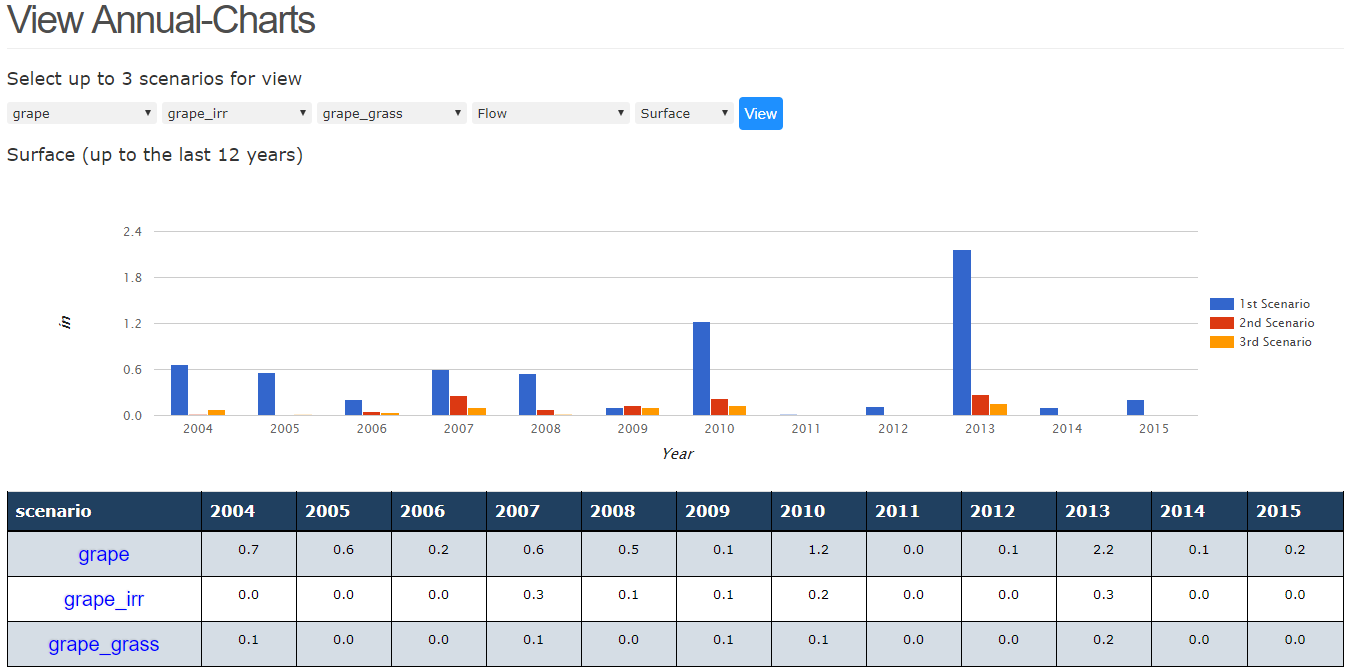Image resolution: width=1350 pixels, height=670 pixels.
Task: Click the 'Surface (up to the last 12 years)' caption
Action: [155, 155]
